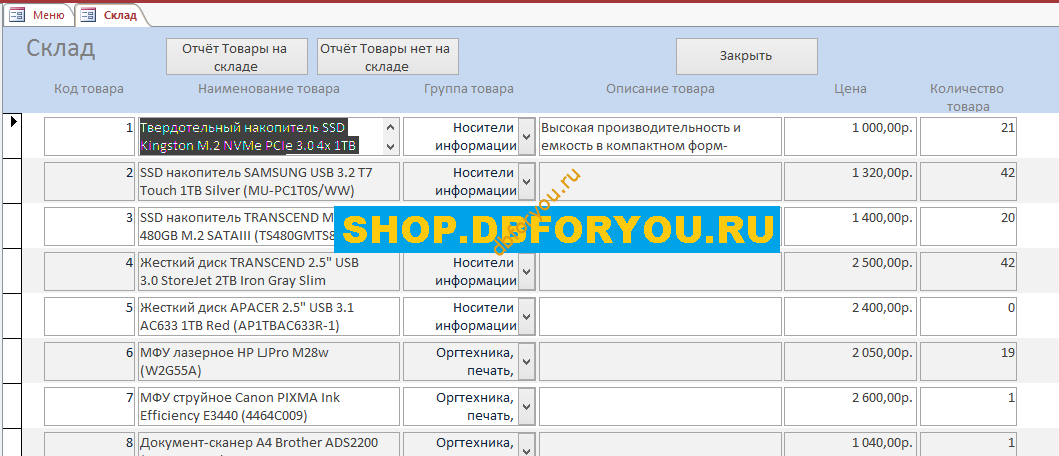This screenshot has height=456, width=1059.
Task: Click the quantity field showing 20
Action: (968, 226)
